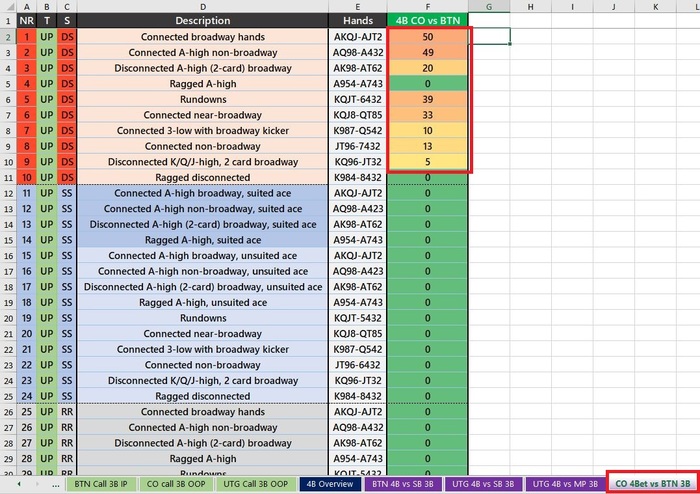Click the cell with value 33
Screen dimensions: 700x494
point(428,115)
